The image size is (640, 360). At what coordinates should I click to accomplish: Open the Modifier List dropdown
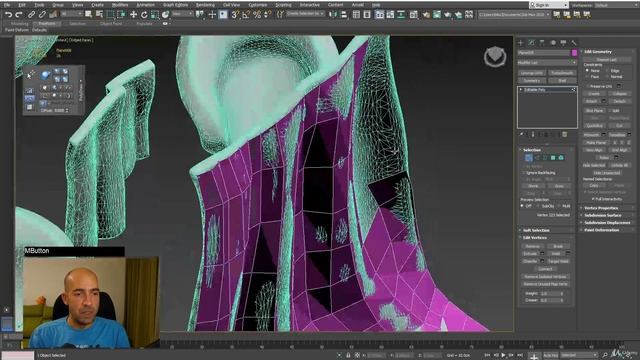(547, 62)
